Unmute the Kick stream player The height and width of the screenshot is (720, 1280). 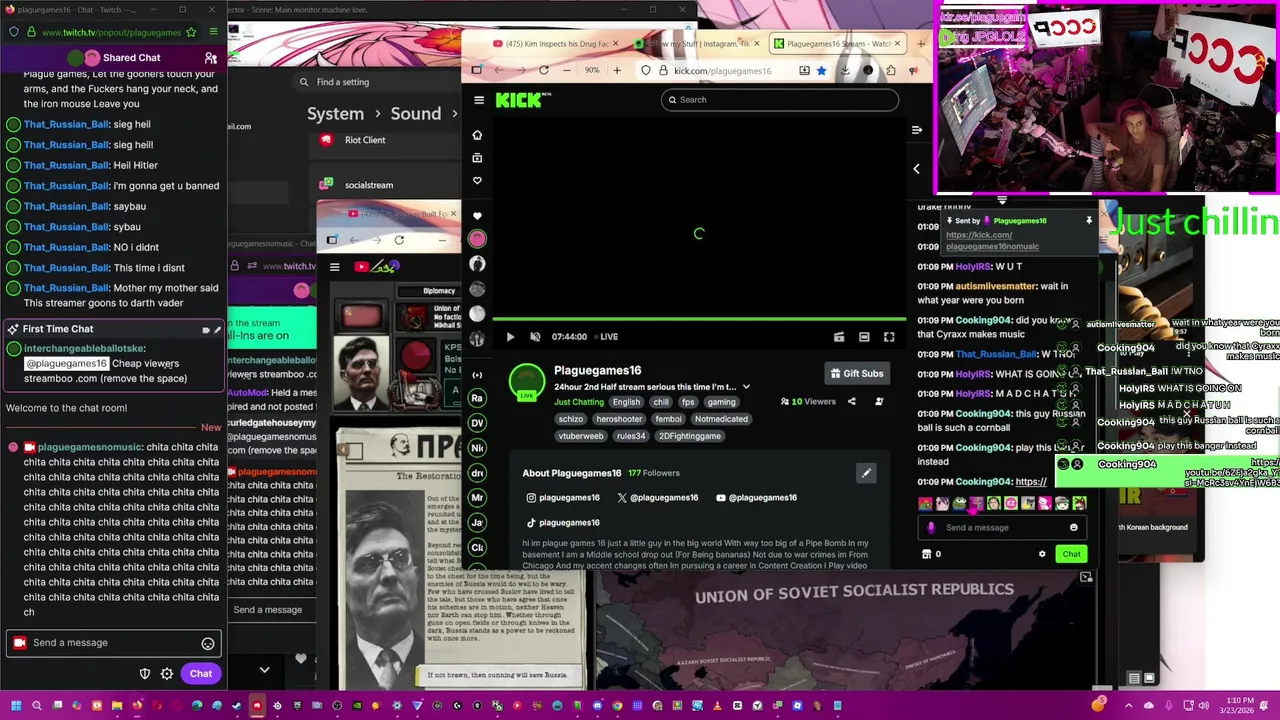click(535, 337)
